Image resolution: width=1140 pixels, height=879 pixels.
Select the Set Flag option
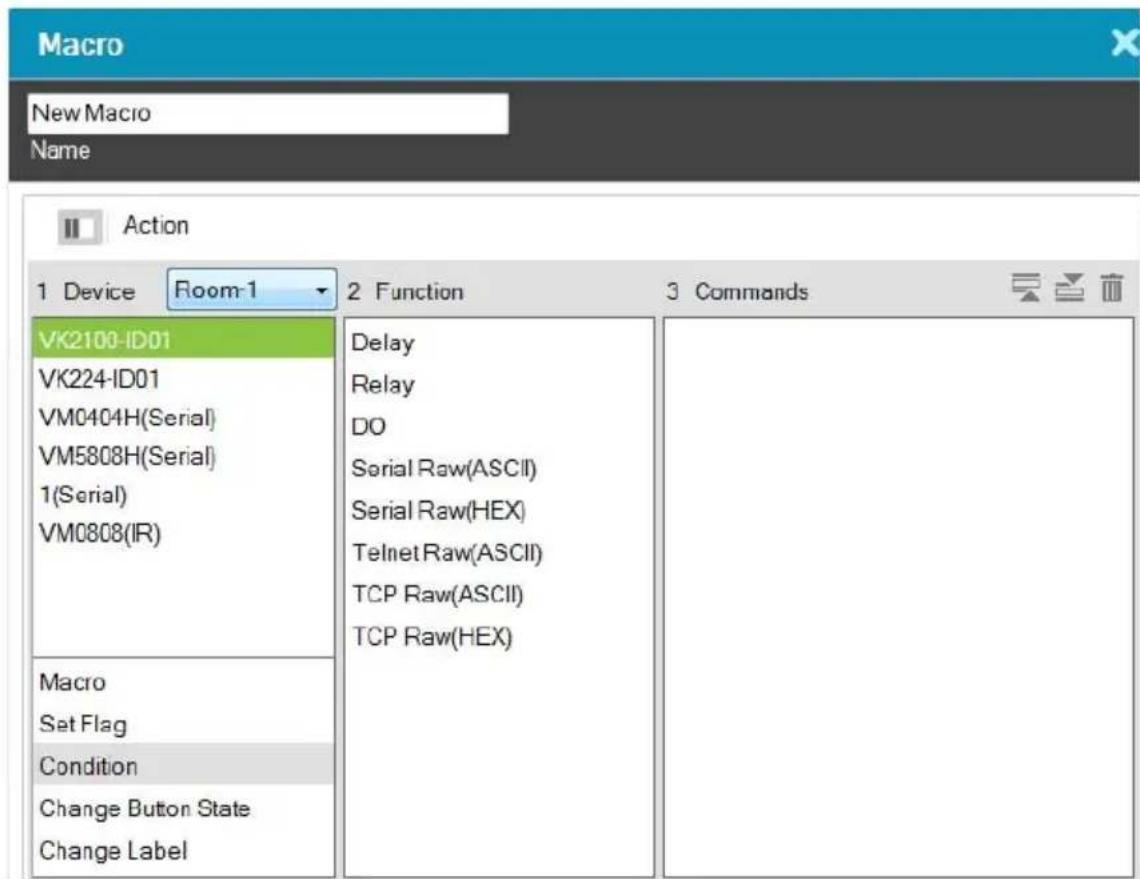pyautogui.click(x=183, y=723)
